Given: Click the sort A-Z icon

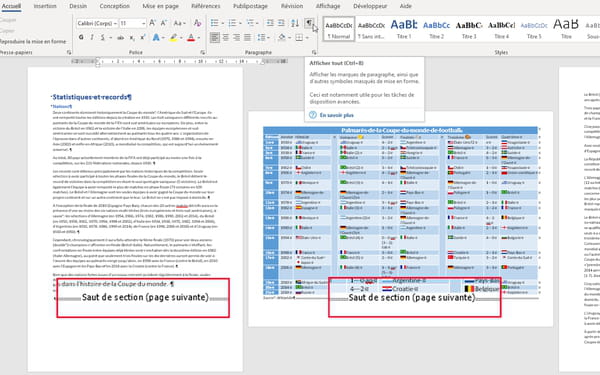Looking at the screenshot, I should click(295, 23).
